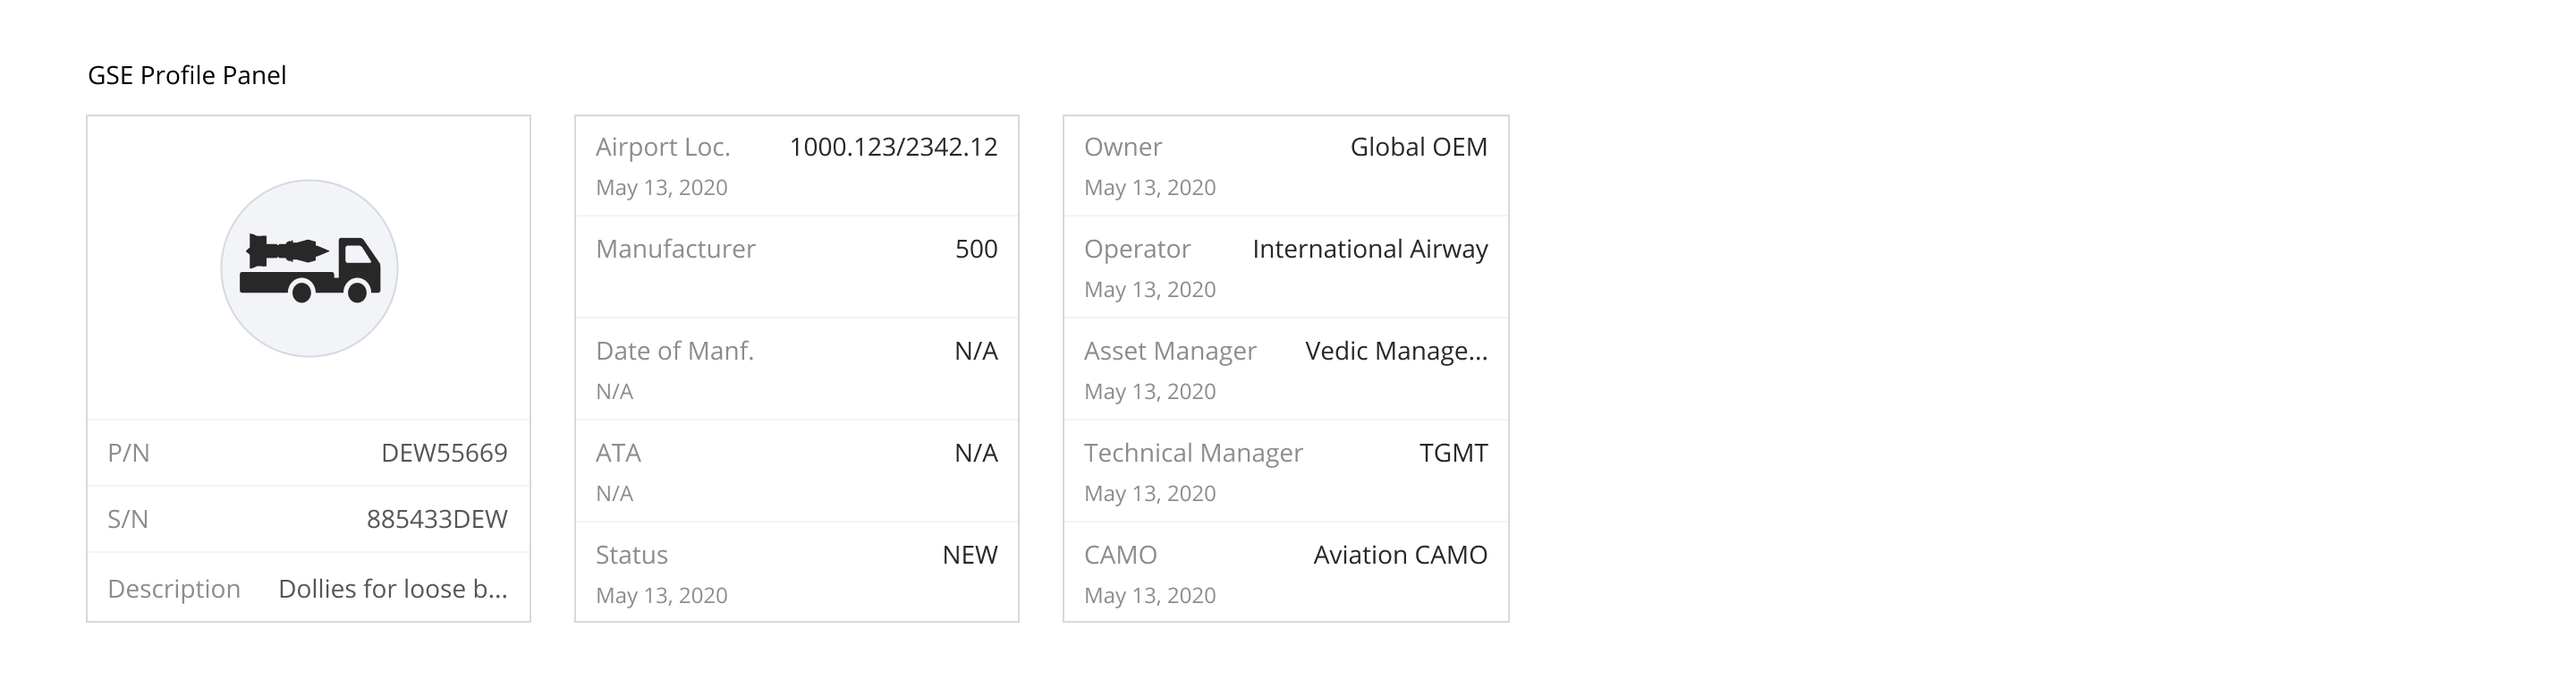Select the S/N value 885433DEW
This screenshot has height=680, width=2576.
[x=437, y=519]
